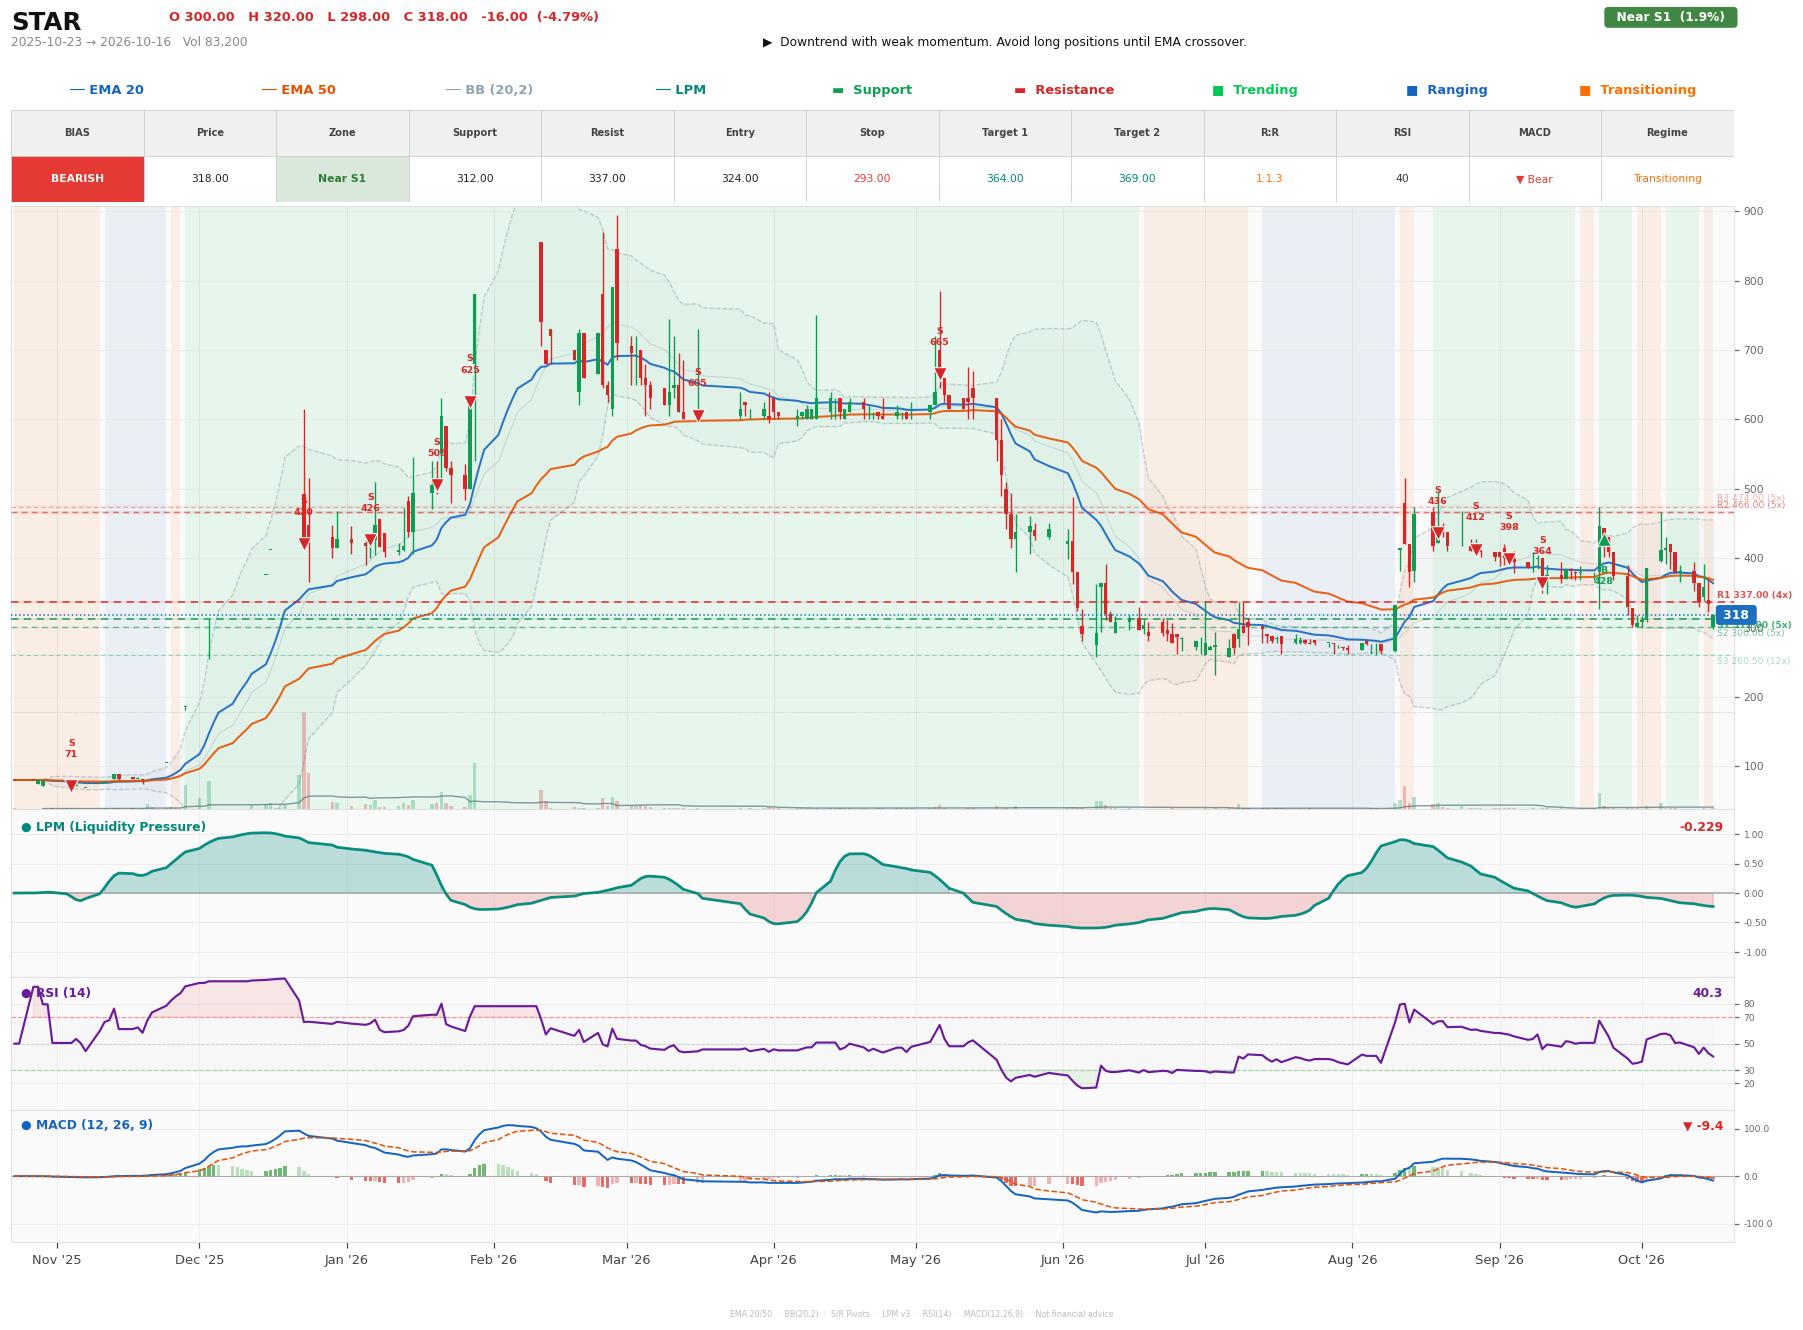Screen dimensions: 1803x1330
Task: Toggle the EMA 50 legend entry
Action: point(299,90)
